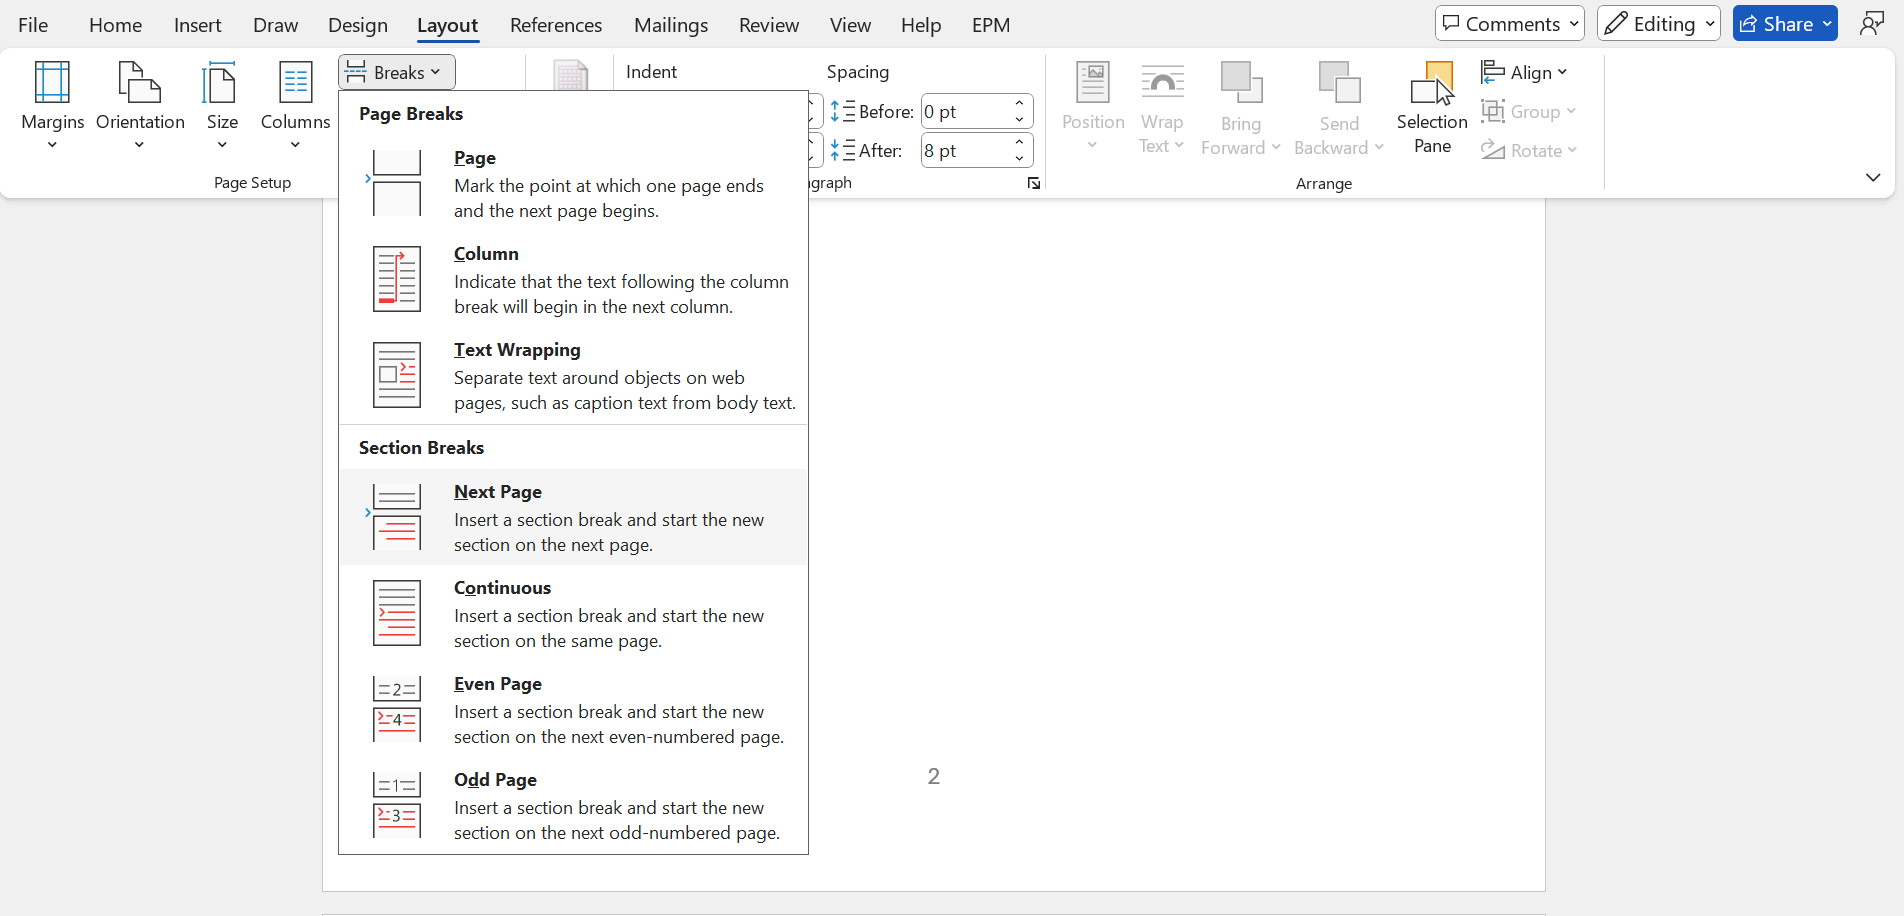Viewport: 1904px width, 916px height.
Task: Open the Mailings ribbon tab
Action: (x=670, y=24)
